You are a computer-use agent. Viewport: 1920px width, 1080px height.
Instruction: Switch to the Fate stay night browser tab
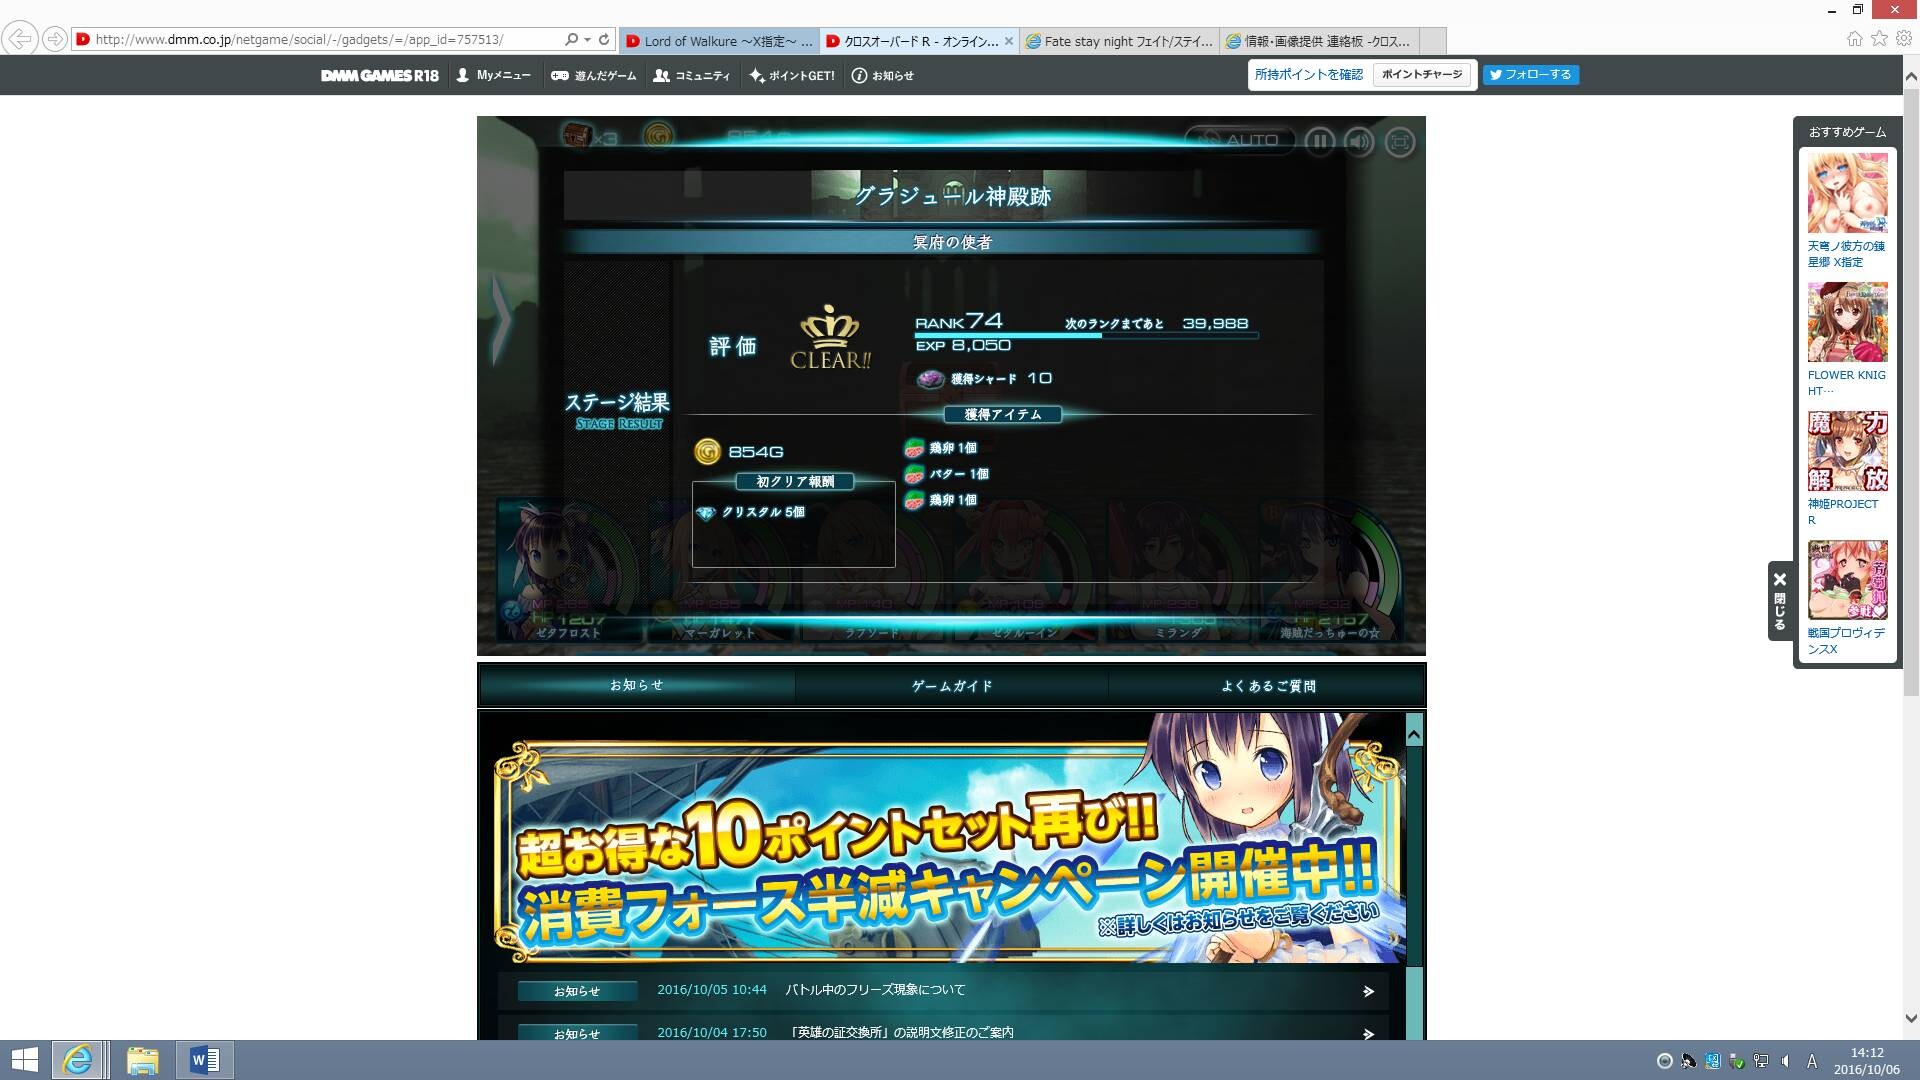coord(1120,41)
